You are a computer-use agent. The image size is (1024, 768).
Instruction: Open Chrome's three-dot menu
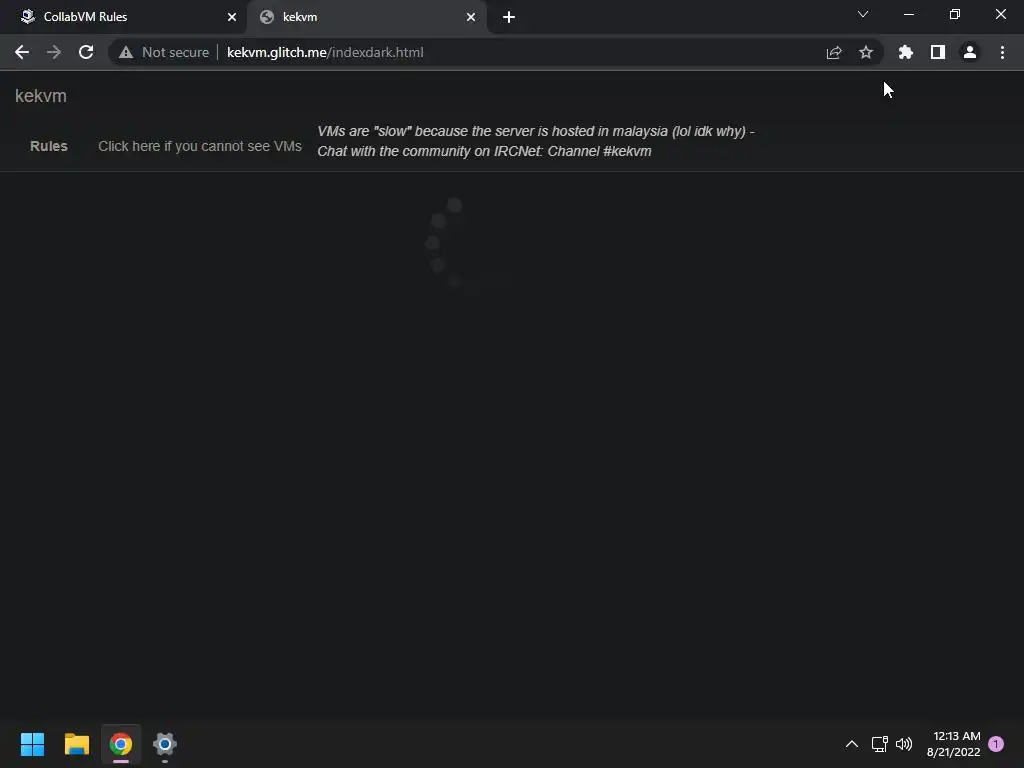point(1002,52)
